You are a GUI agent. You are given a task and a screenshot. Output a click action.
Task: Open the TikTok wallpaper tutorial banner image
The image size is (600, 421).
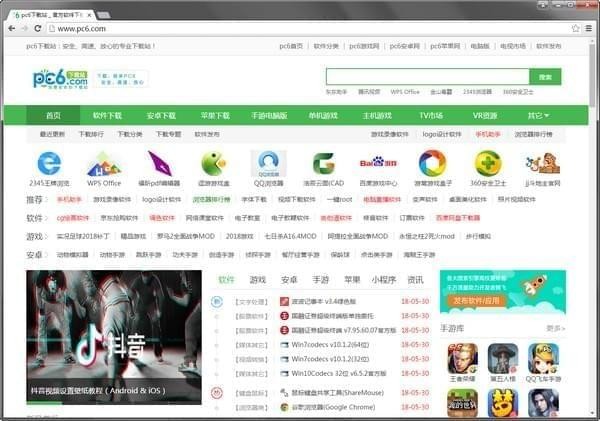pos(114,337)
